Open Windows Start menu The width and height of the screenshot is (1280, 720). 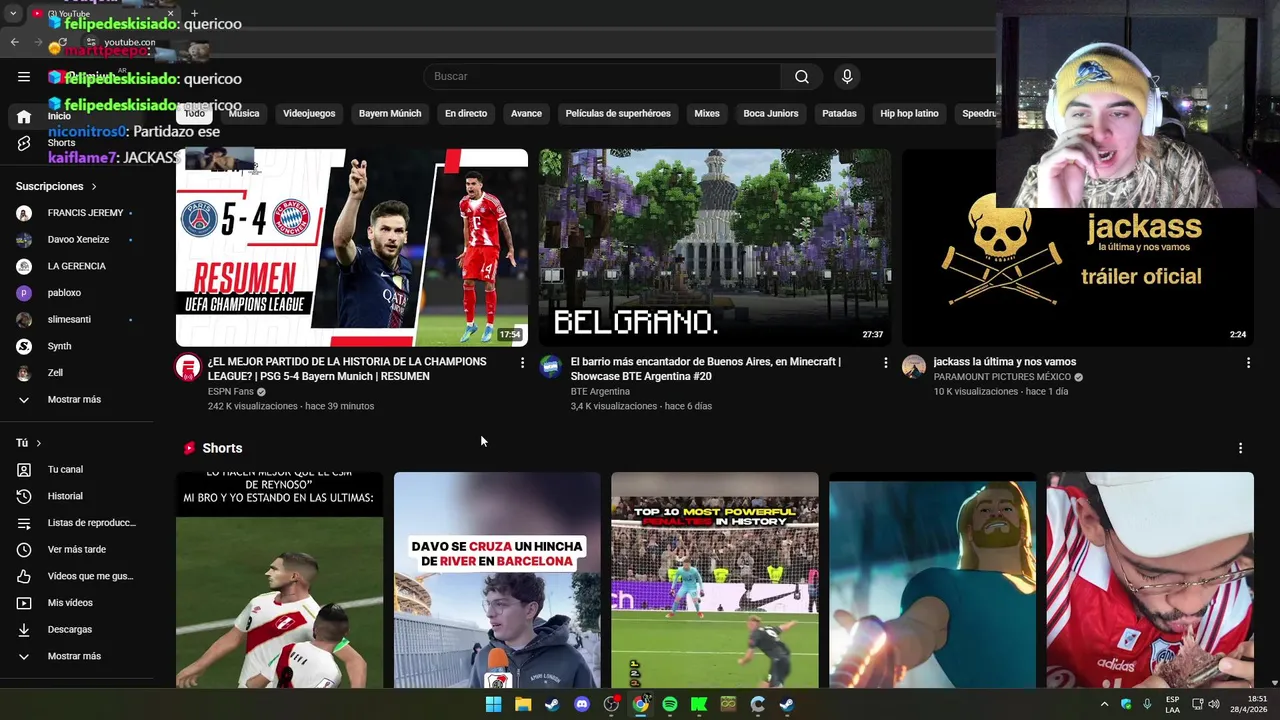click(493, 704)
